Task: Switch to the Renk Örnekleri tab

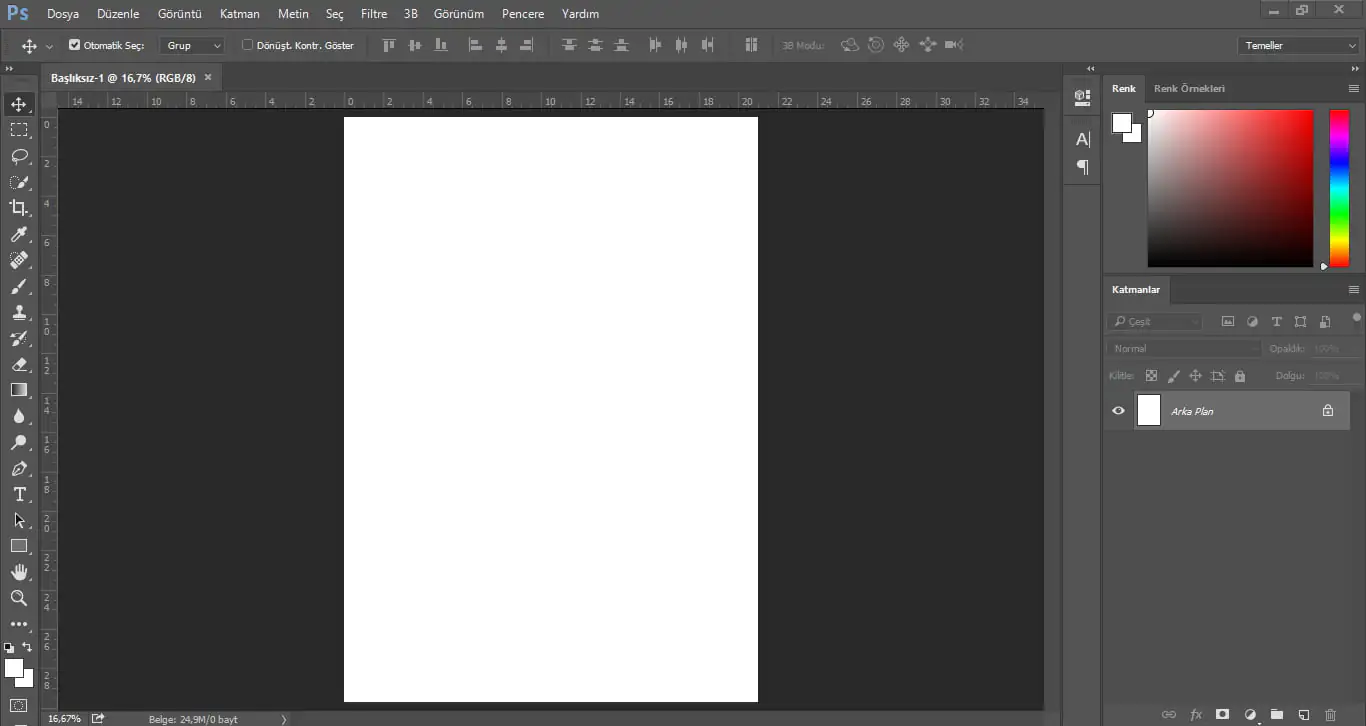Action: (1189, 88)
